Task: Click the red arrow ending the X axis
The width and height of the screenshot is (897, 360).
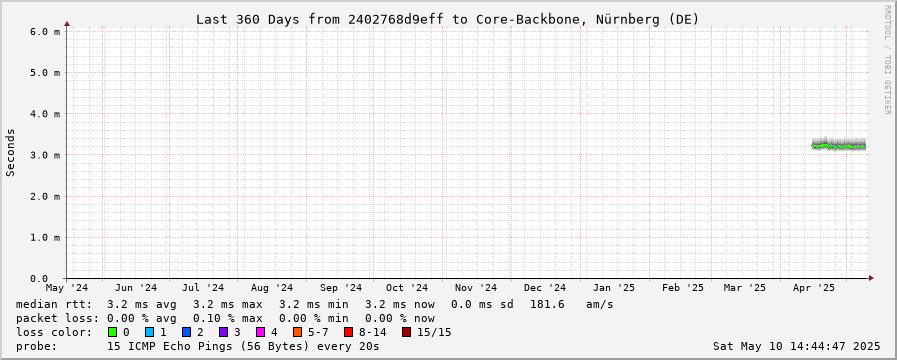Action: pyautogui.click(x=871, y=278)
